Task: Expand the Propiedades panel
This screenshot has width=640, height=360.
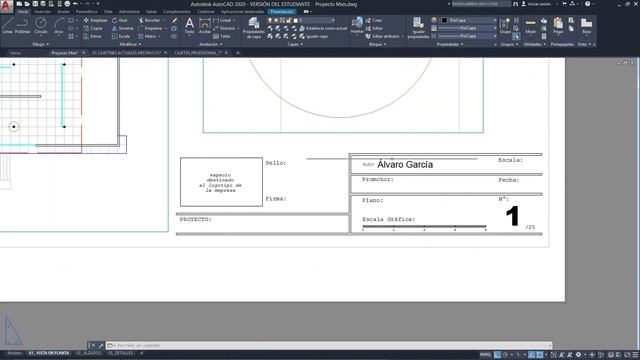Action: [x=450, y=44]
